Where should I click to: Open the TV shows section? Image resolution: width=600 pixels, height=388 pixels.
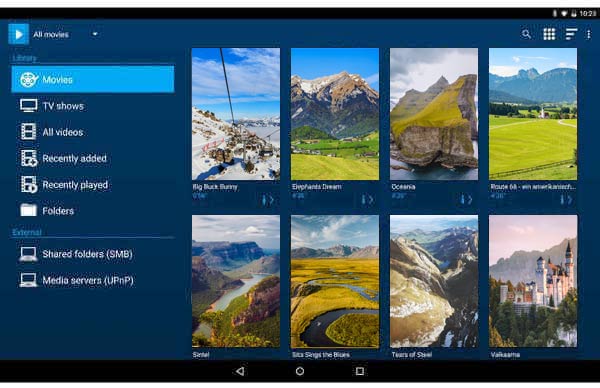tap(93, 106)
